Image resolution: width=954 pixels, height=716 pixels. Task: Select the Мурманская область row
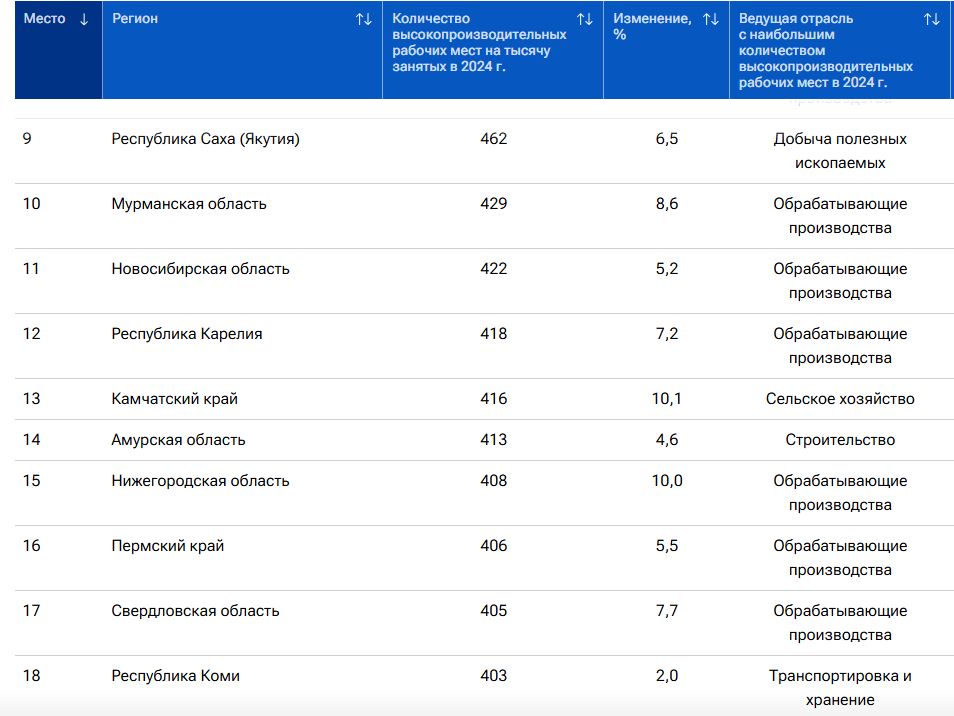[189, 204]
